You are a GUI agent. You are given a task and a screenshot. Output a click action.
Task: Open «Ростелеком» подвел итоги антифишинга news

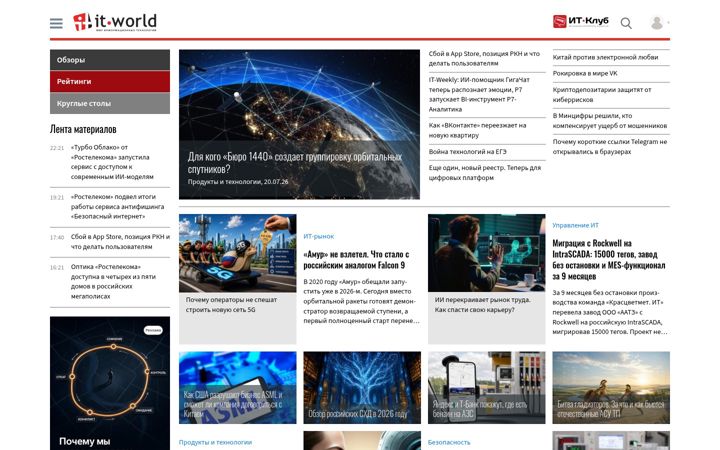(118, 206)
